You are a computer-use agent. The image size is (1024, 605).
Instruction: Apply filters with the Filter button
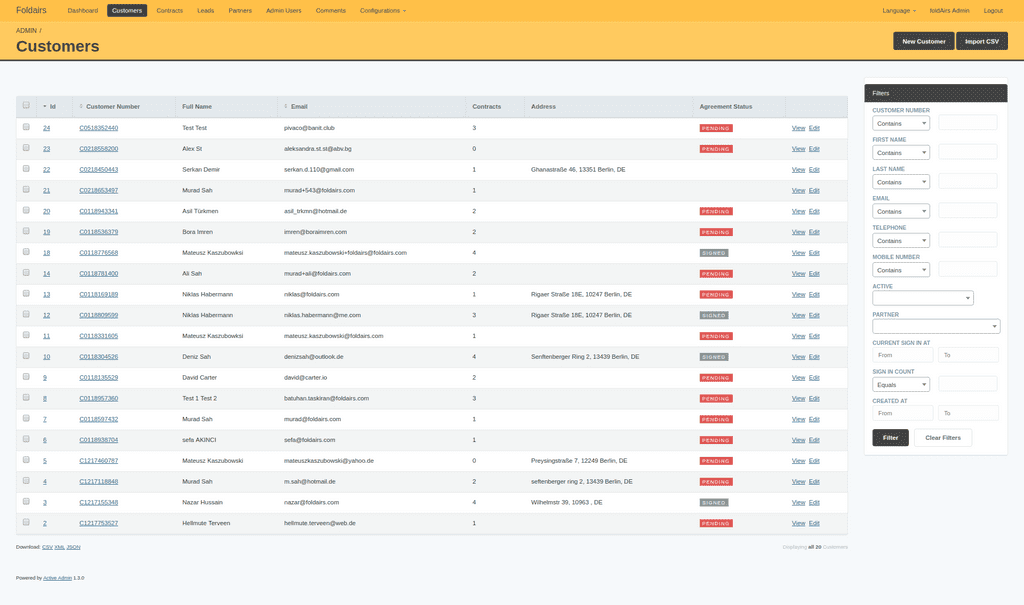tap(889, 437)
